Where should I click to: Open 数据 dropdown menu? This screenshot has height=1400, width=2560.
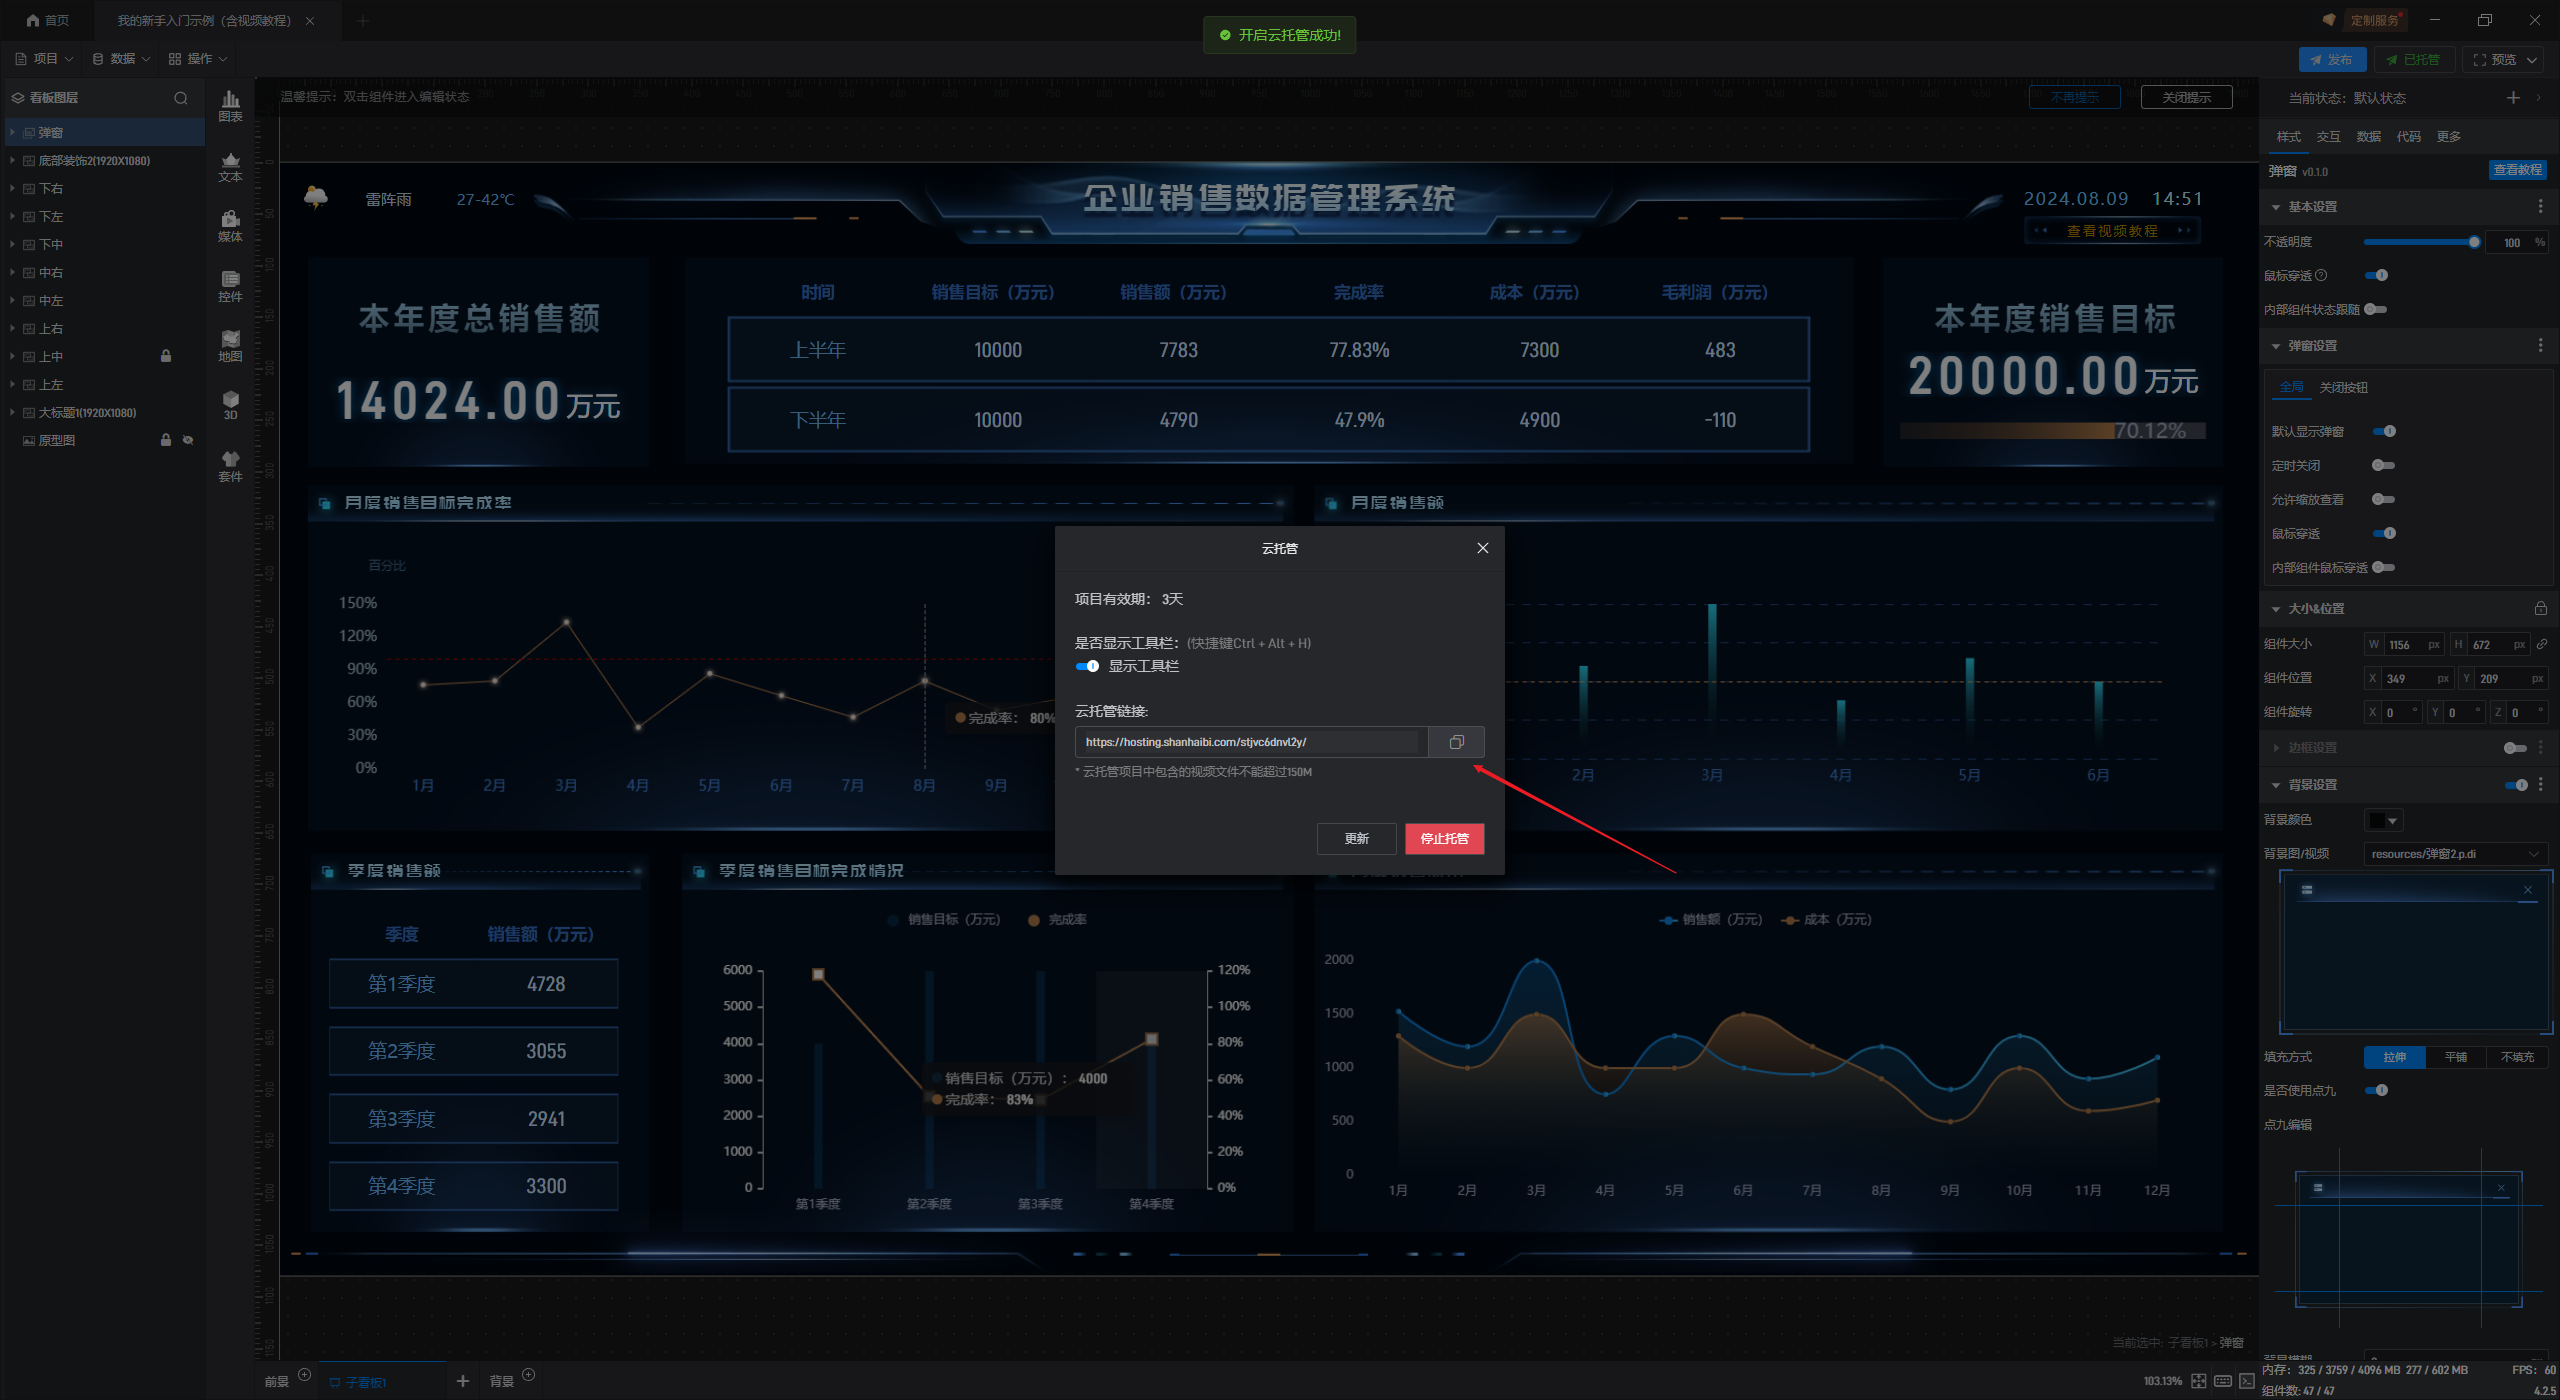pyautogui.click(x=121, y=59)
